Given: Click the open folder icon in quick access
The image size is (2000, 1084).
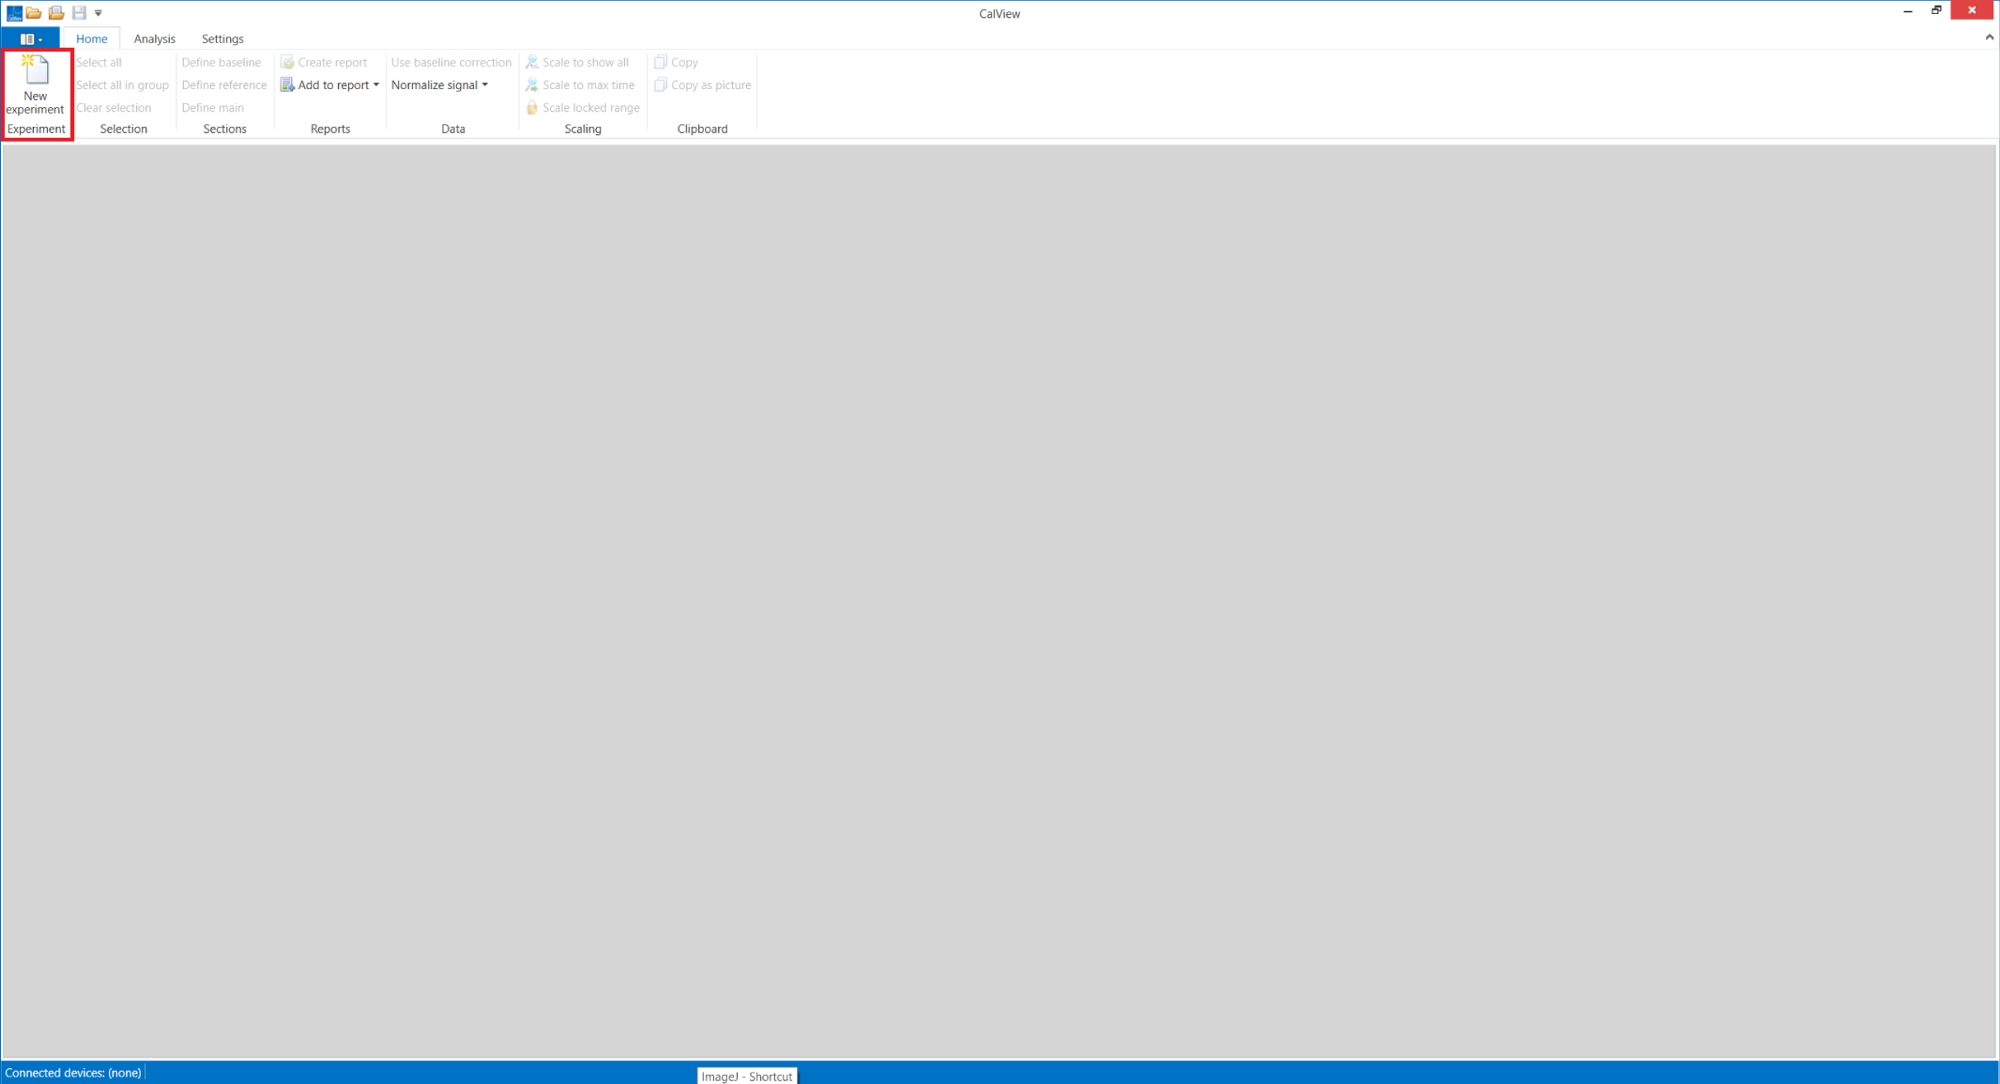Looking at the screenshot, I should pos(33,13).
